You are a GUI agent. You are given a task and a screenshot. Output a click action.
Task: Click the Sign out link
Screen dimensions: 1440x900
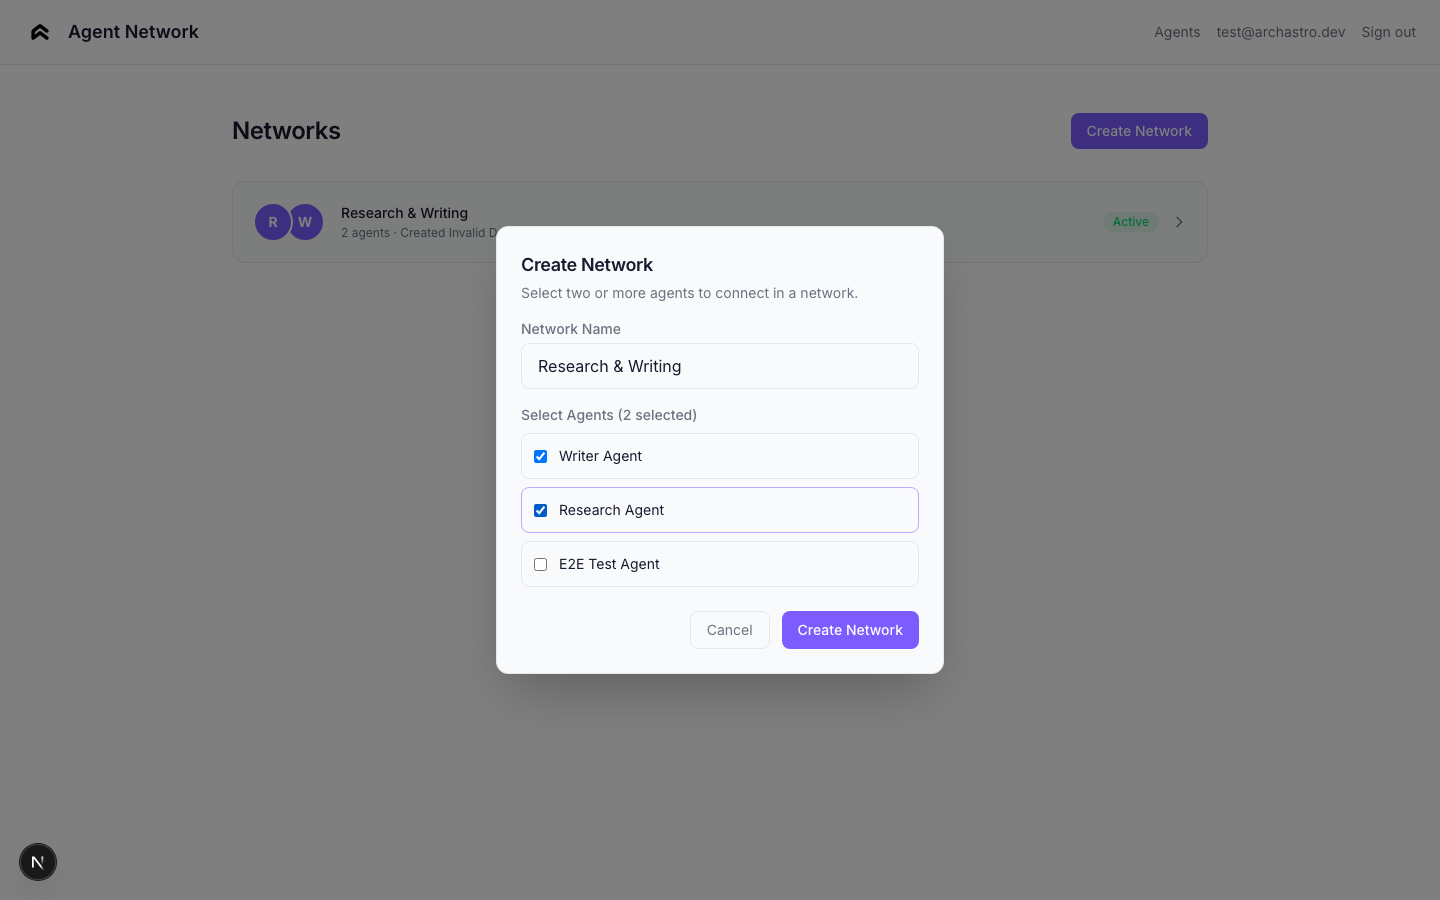[1388, 32]
